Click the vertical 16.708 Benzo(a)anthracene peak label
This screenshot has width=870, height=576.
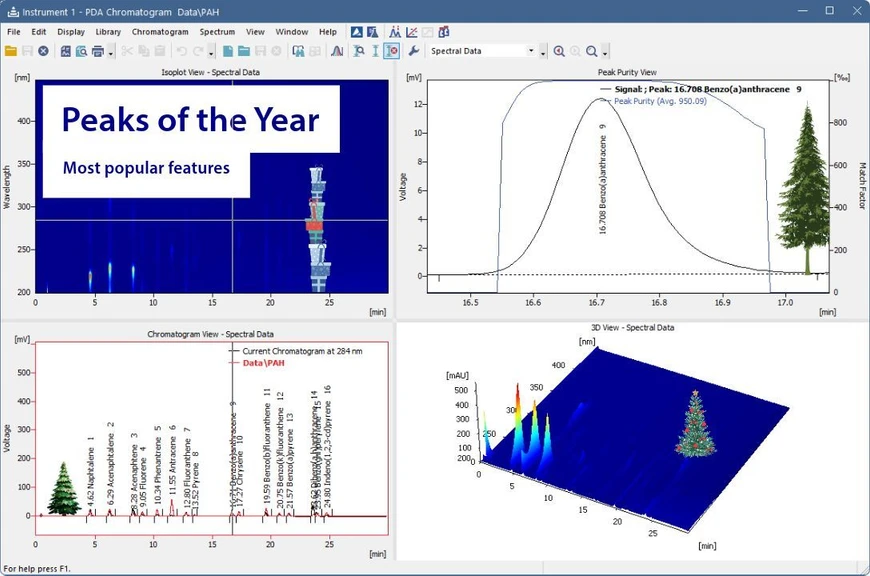point(603,179)
